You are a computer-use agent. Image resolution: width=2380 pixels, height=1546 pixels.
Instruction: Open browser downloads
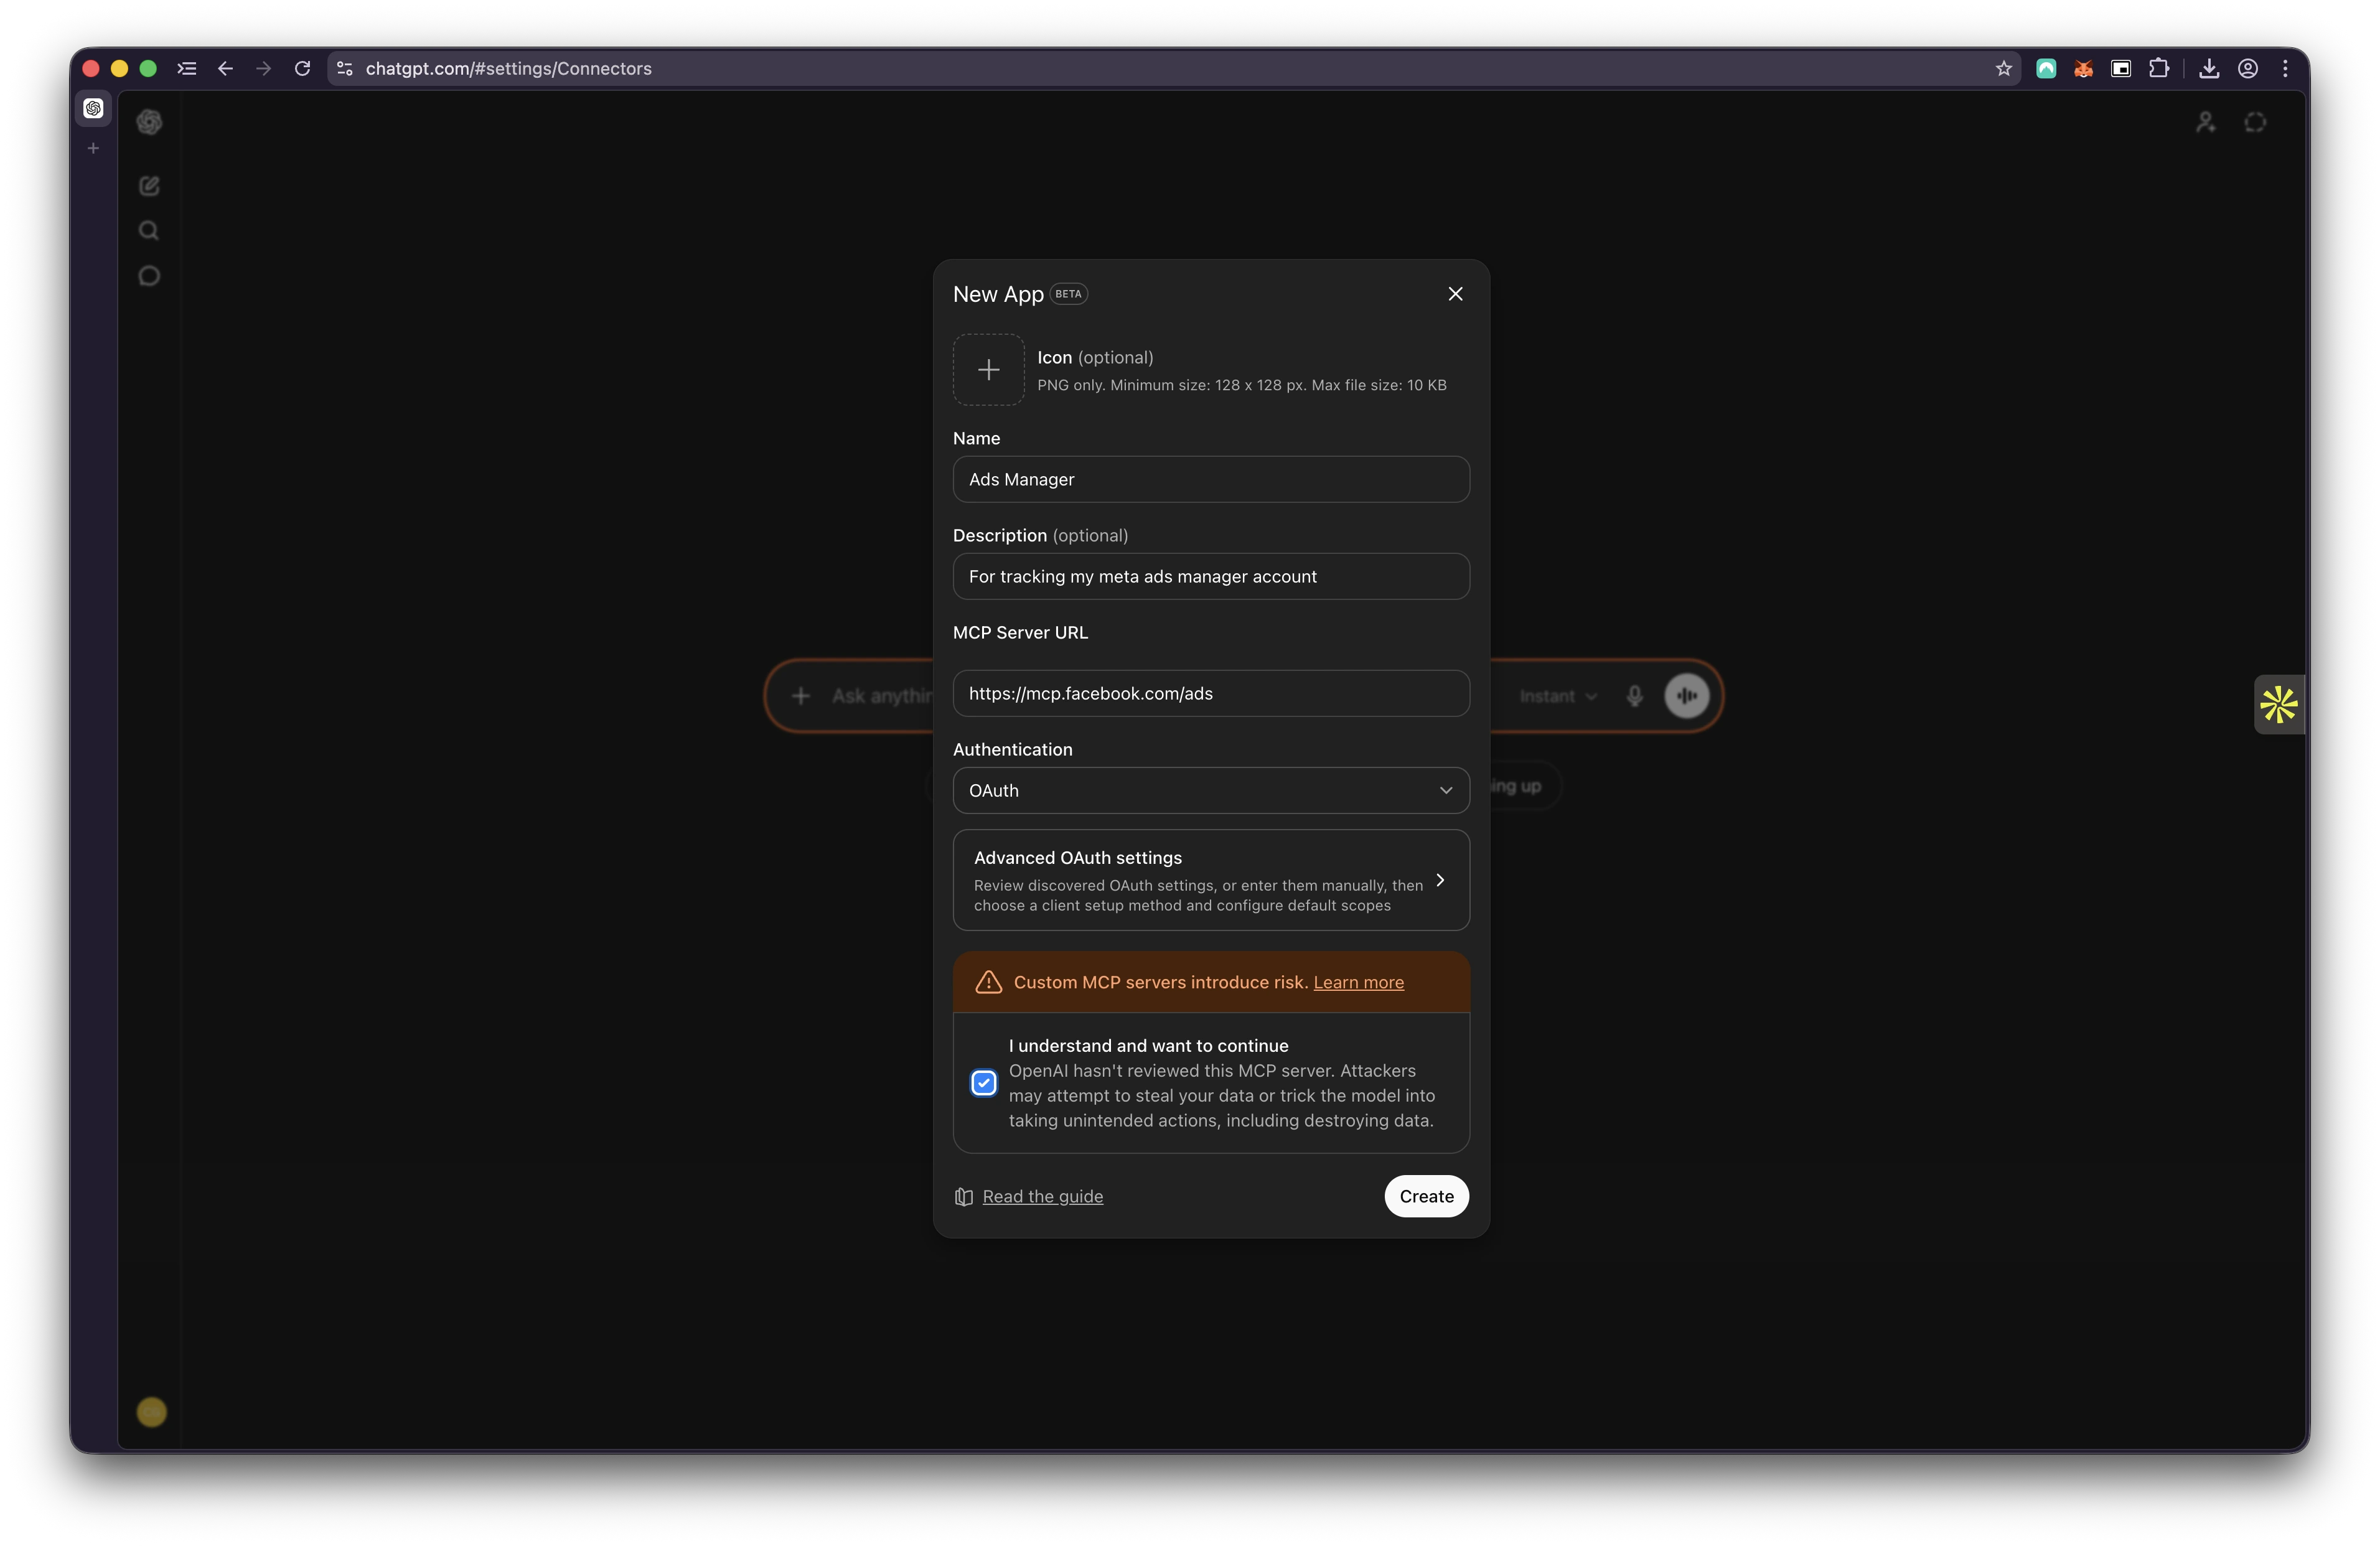(x=2210, y=68)
